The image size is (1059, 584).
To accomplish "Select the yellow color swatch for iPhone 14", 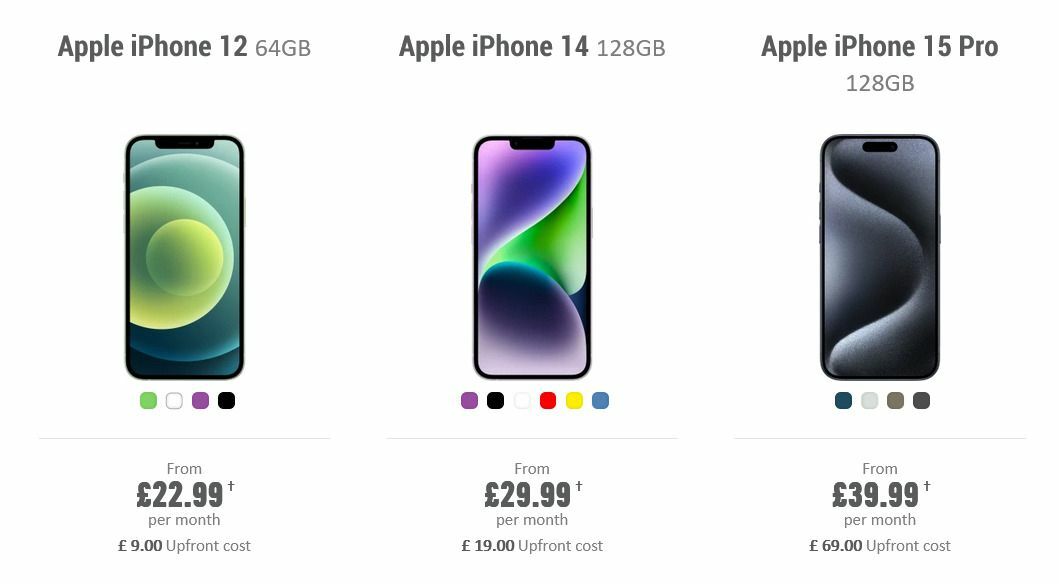I will coord(573,401).
